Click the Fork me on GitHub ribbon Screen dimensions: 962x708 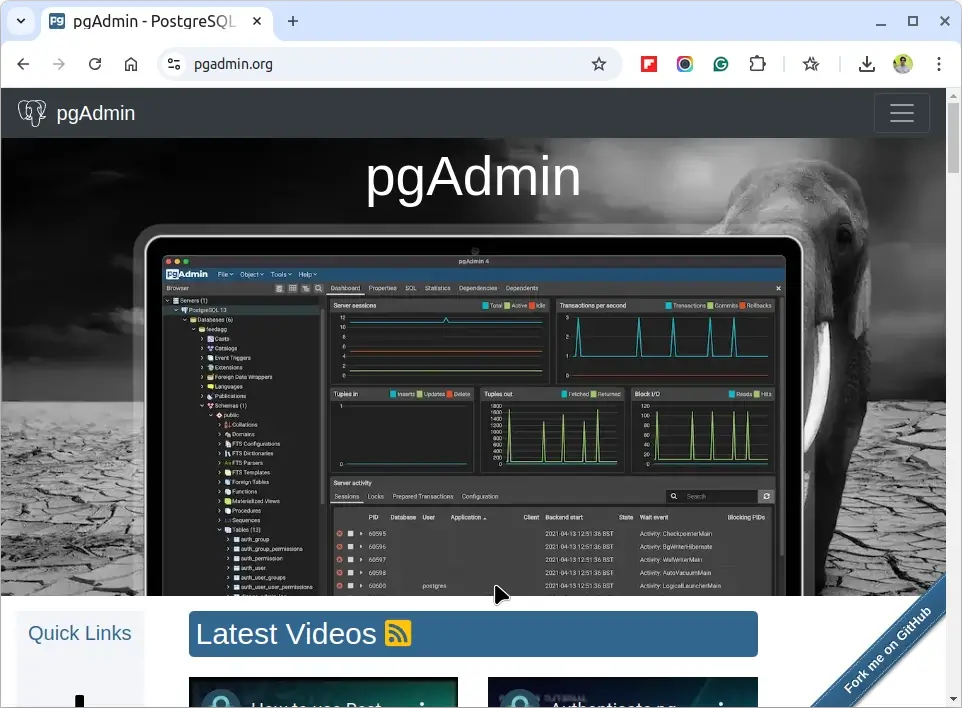tap(888, 649)
